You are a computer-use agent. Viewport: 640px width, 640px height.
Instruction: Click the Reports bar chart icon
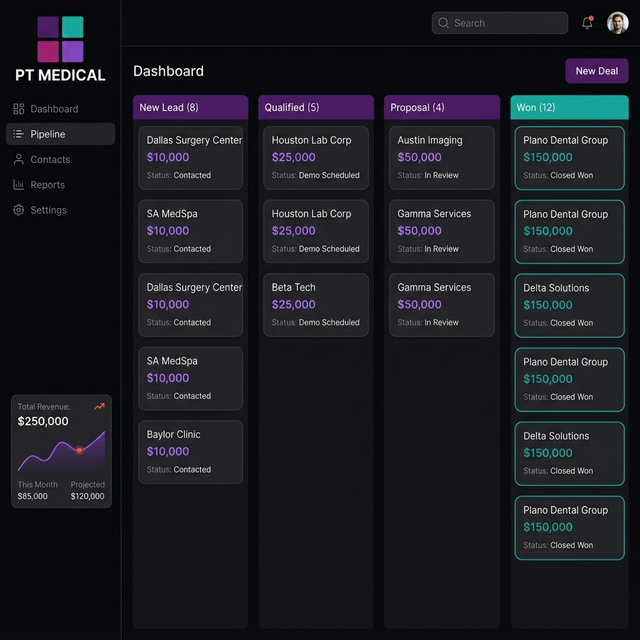[18, 184]
